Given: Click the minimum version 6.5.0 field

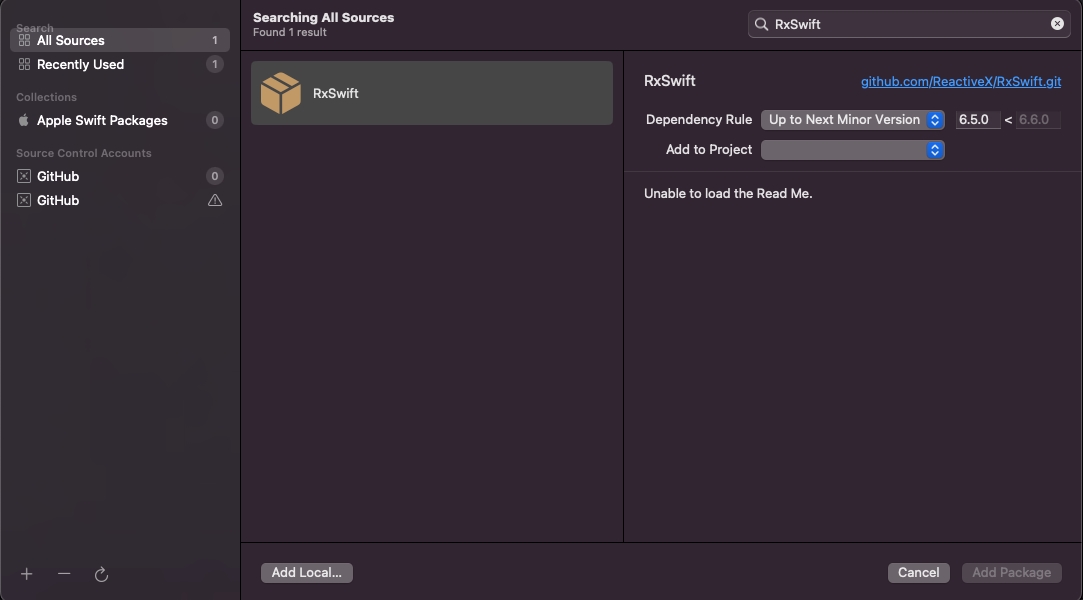Looking at the screenshot, I should coord(977,120).
